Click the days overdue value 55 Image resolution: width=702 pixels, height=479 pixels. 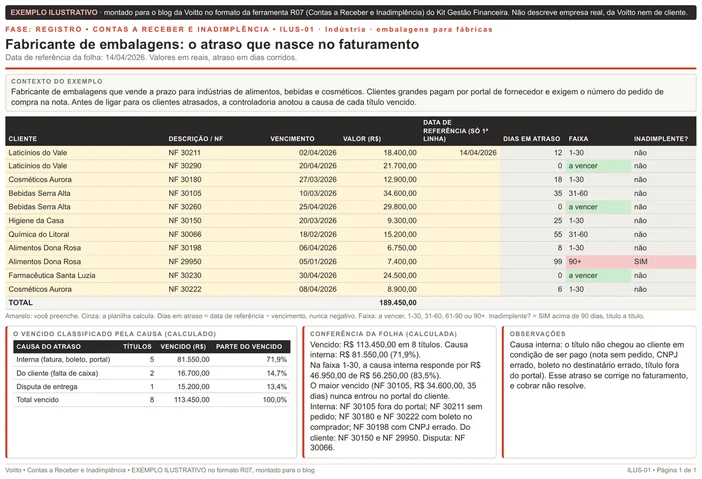coord(558,234)
